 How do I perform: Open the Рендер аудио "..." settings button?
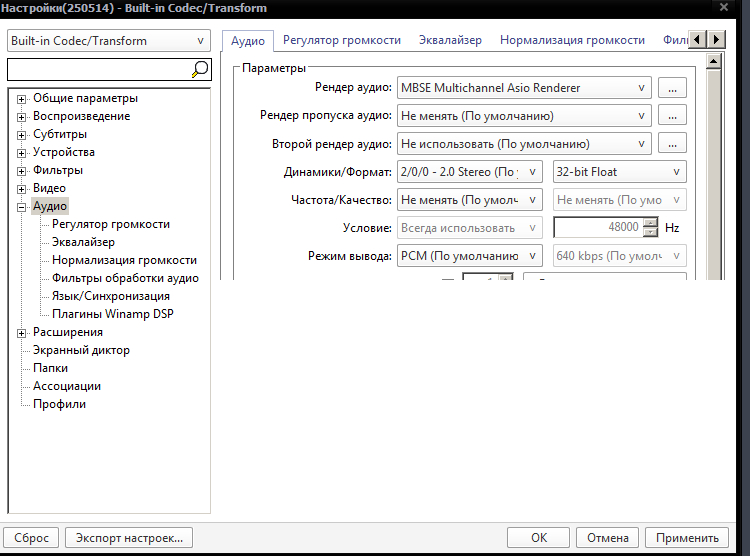673,88
